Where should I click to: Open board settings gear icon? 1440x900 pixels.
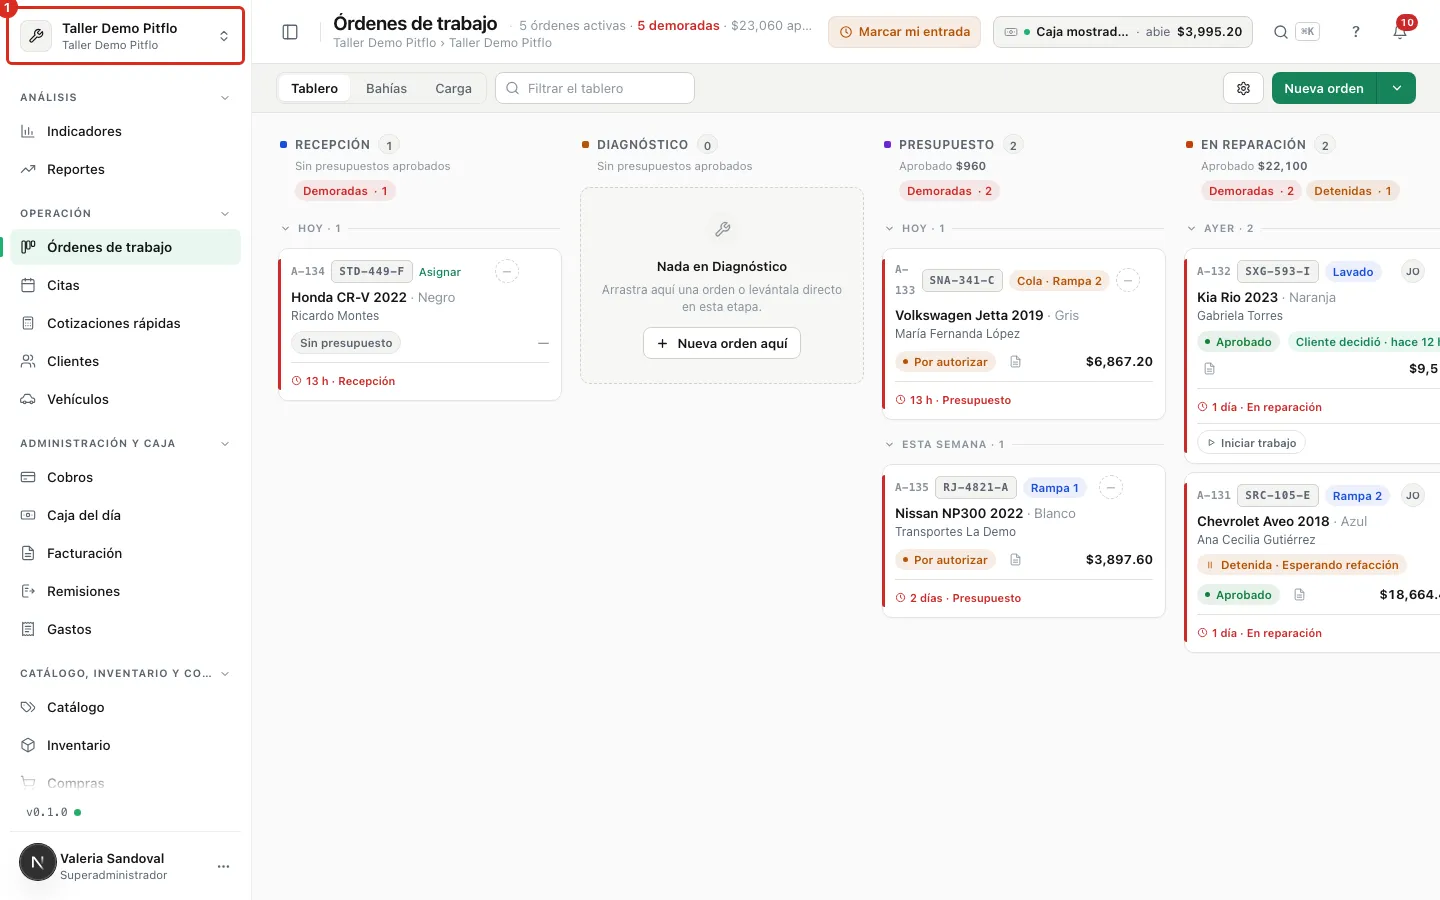pos(1243,88)
